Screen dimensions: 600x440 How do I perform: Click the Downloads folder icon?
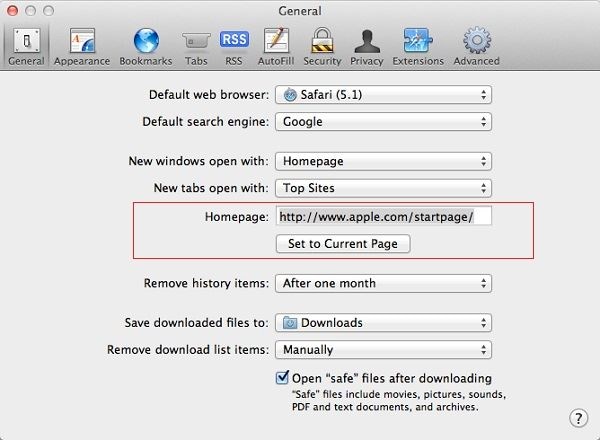click(x=290, y=323)
